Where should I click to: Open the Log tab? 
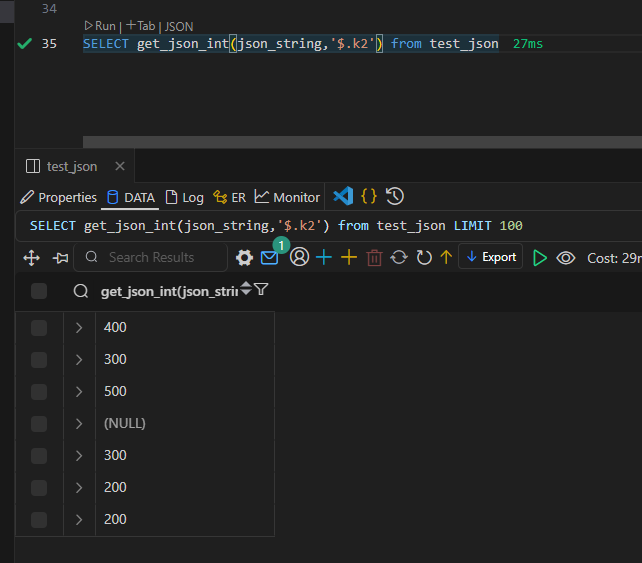184,197
